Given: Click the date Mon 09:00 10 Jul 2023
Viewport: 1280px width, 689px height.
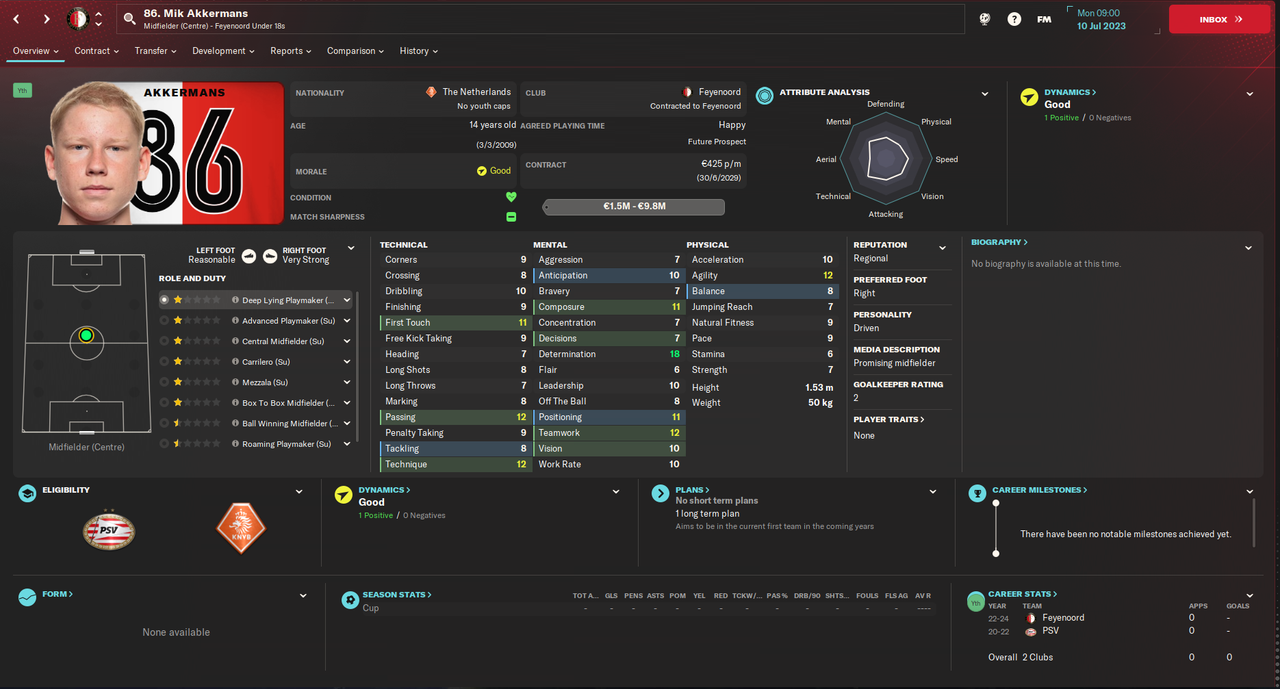Looking at the screenshot, I should click(1100, 19).
